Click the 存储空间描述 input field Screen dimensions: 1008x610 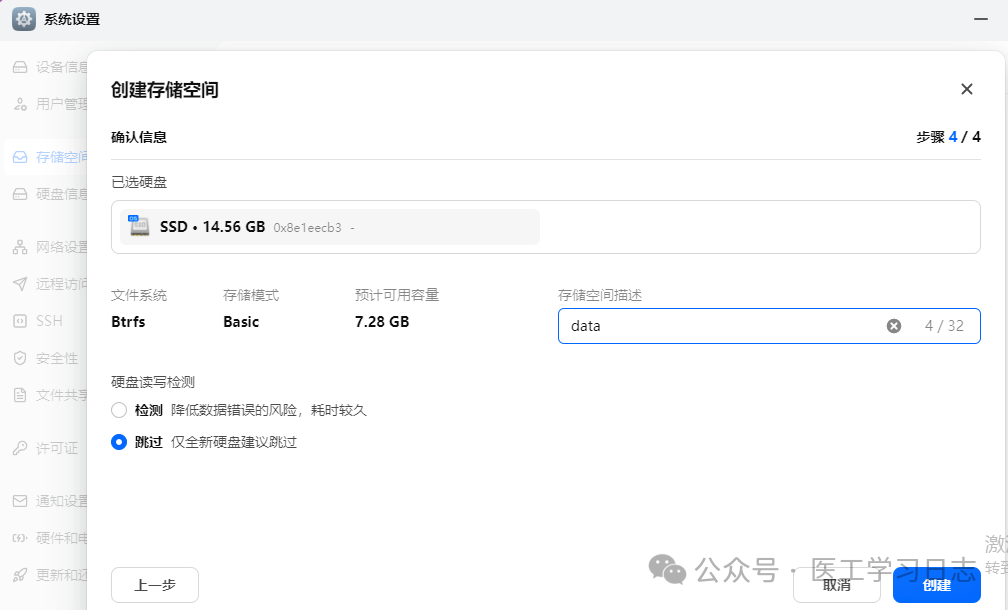pyautogui.click(x=720, y=325)
